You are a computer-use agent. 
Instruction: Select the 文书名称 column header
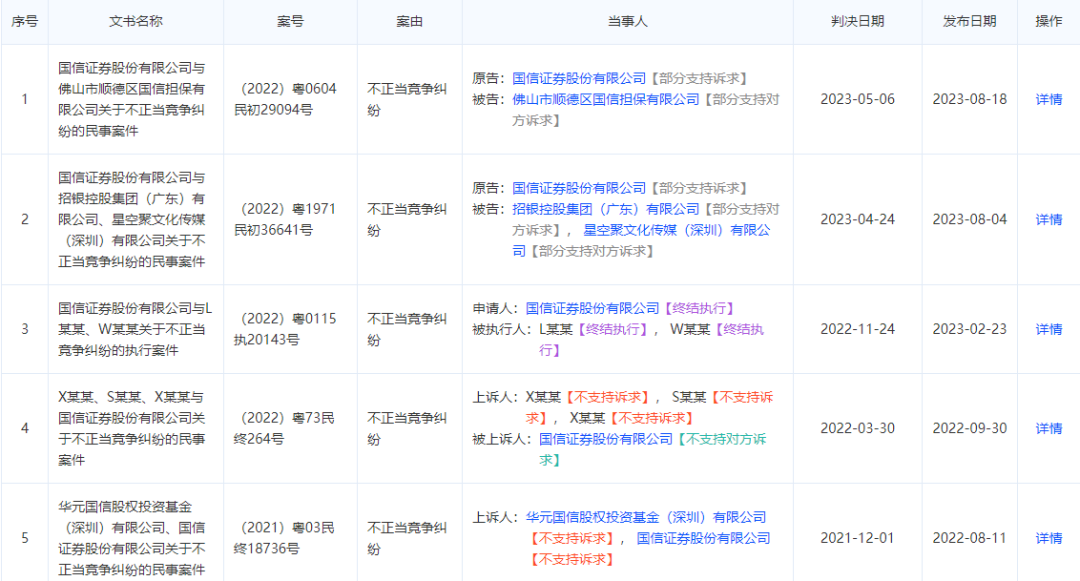(x=136, y=21)
